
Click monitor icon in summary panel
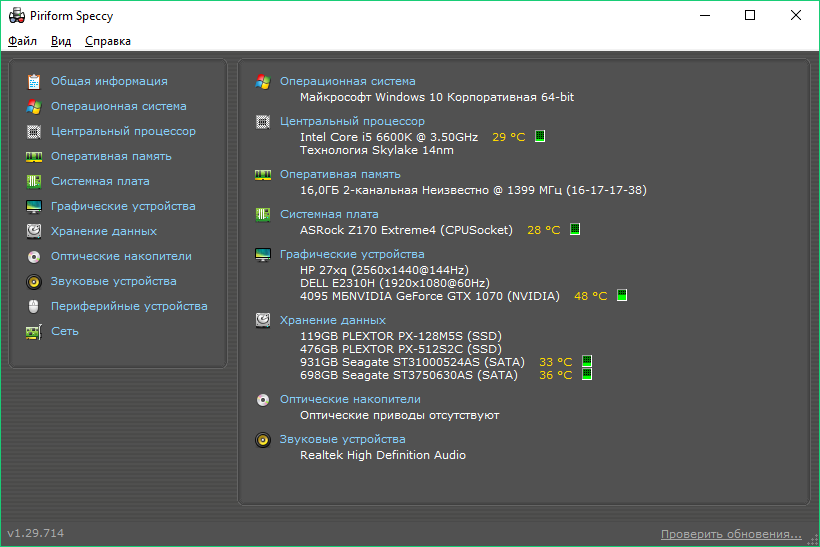pyautogui.click(x=263, y=255)
